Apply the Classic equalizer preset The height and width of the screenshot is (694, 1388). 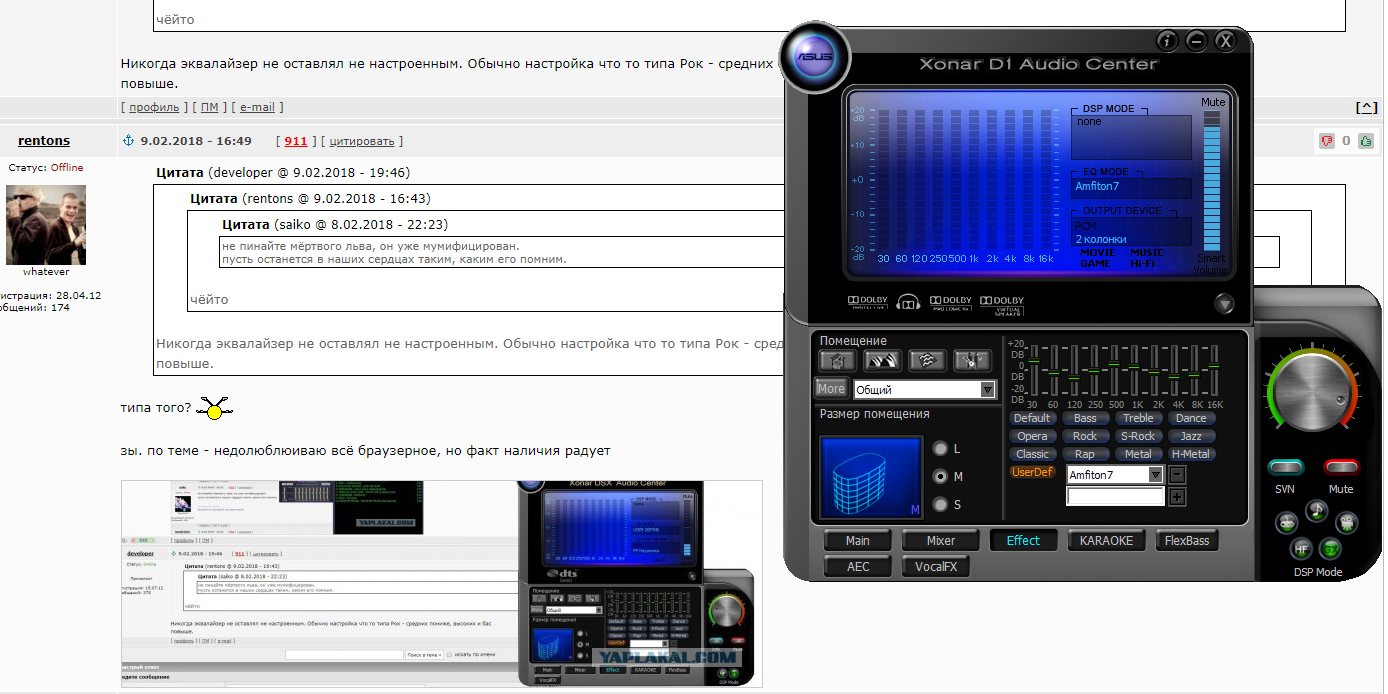1032,454
